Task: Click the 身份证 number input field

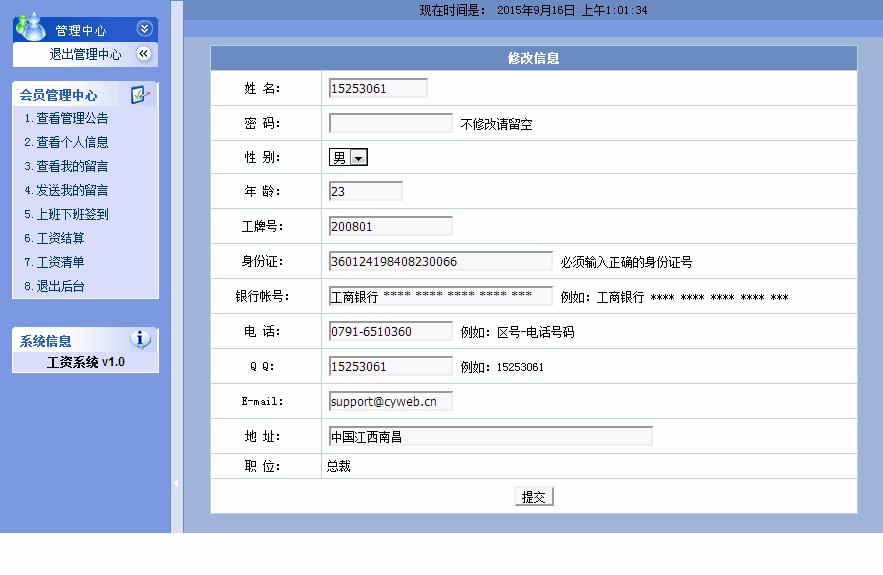Action: coord(440,261)
